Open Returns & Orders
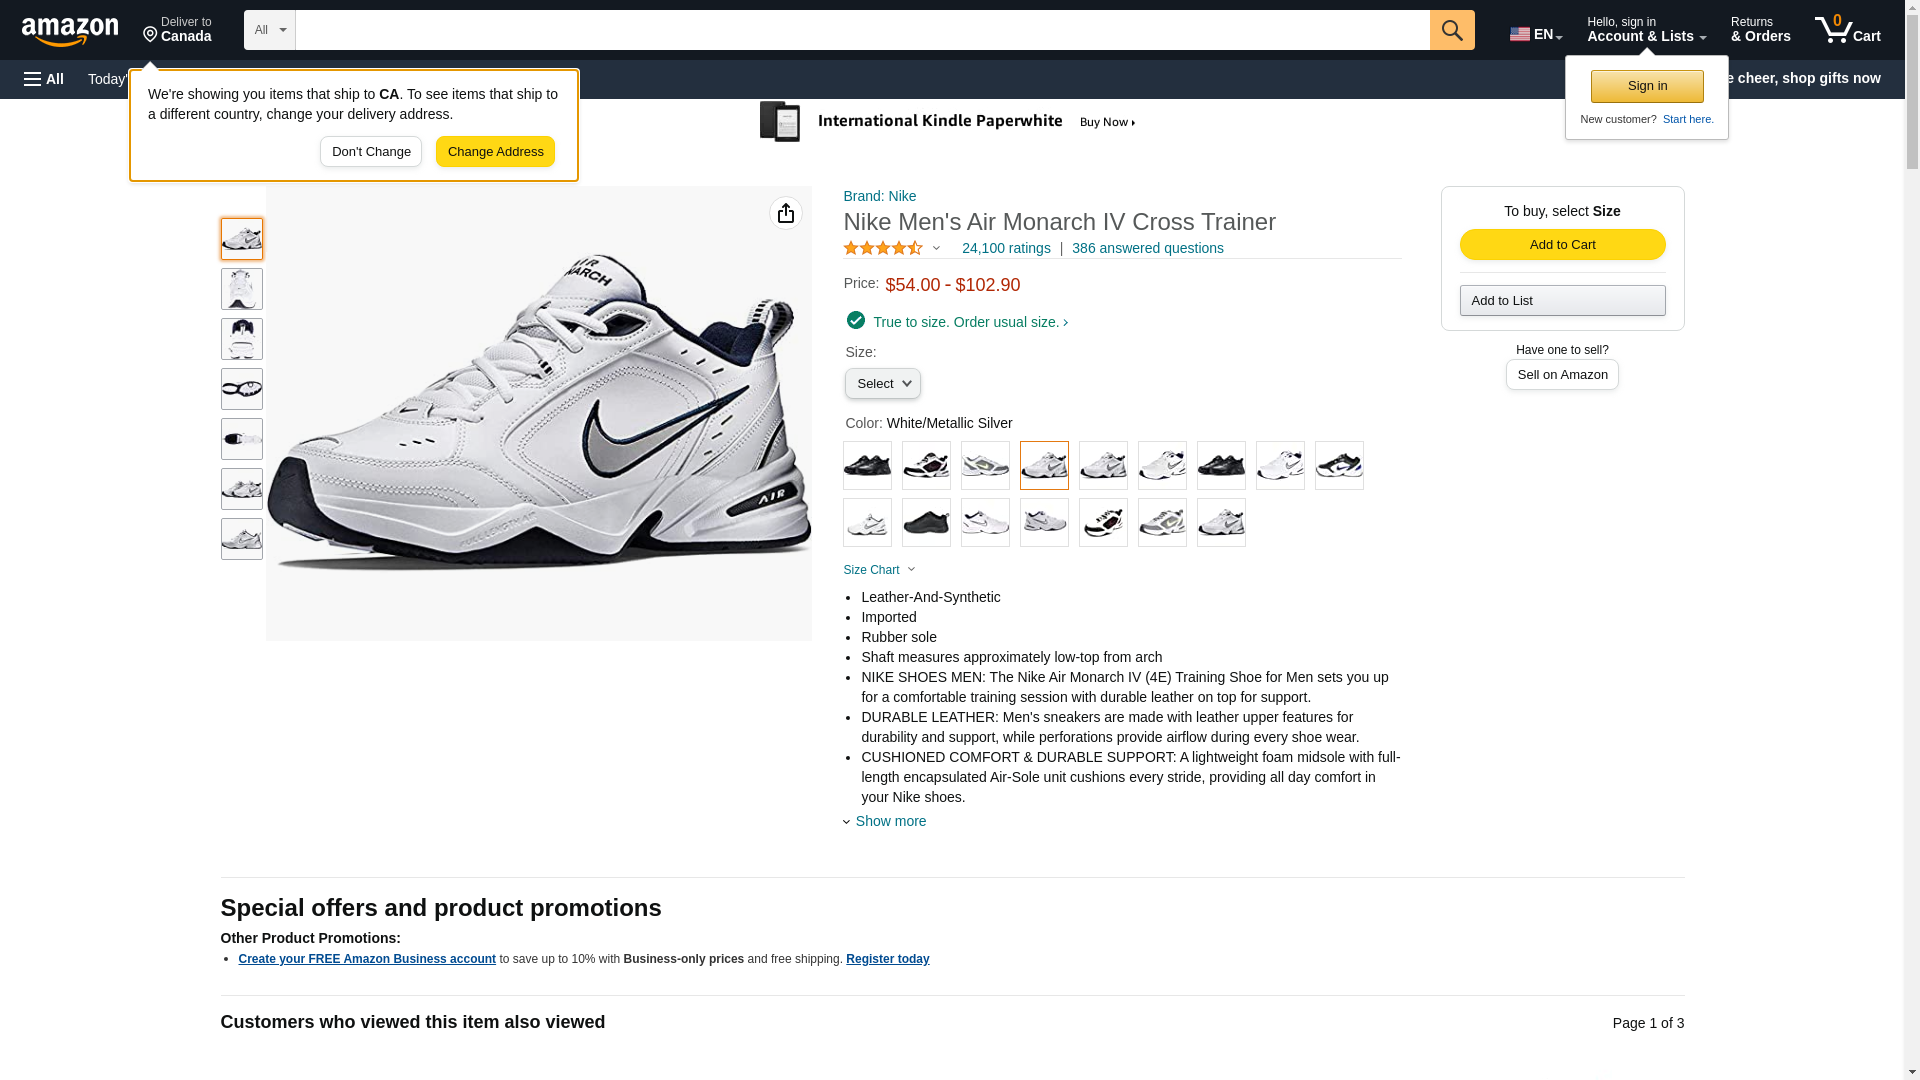The height and width of the screenshot is (1080, 1920). (x=1760, y=30)
